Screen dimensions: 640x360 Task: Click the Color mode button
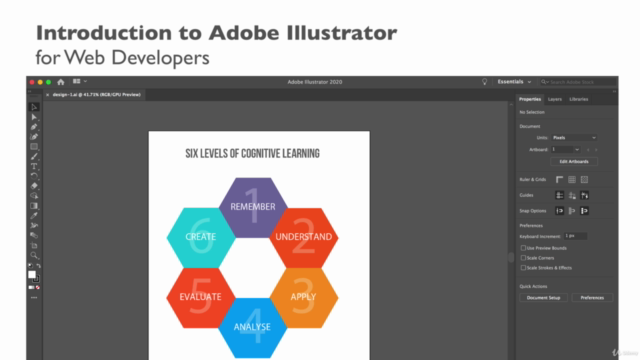point(31,287)
